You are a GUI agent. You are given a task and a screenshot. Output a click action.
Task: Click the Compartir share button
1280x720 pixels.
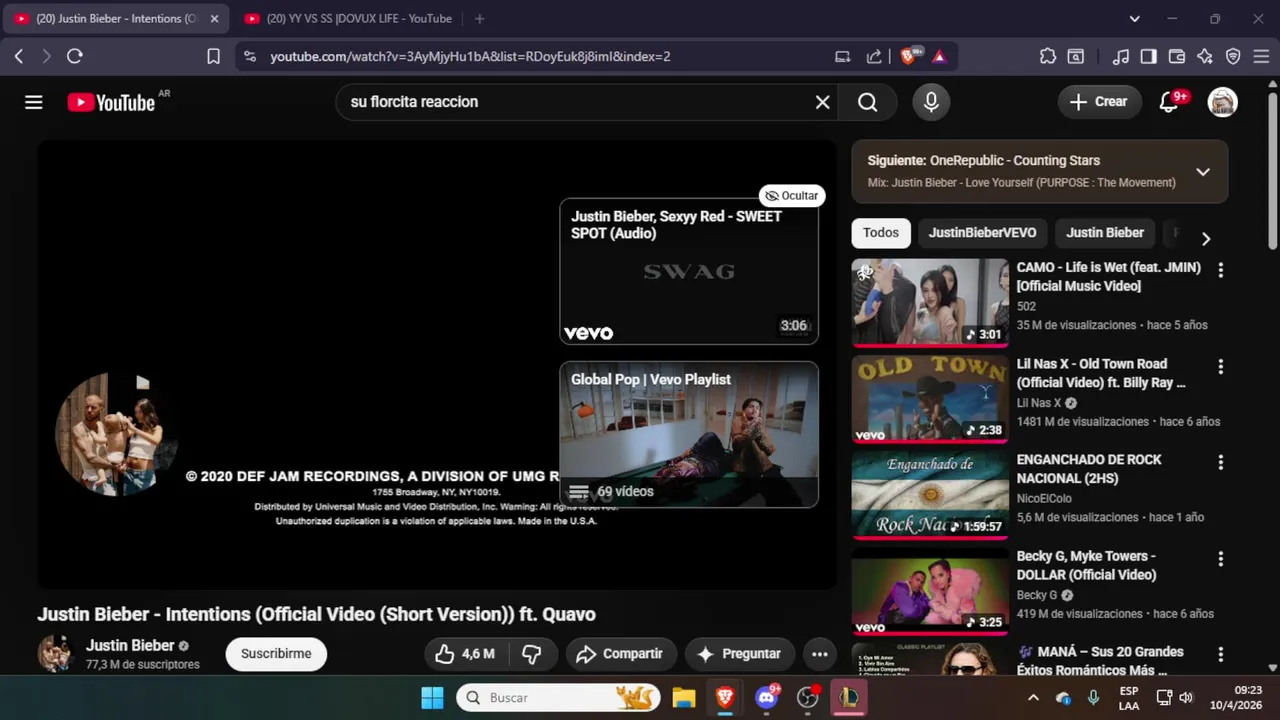coord(621,654)
